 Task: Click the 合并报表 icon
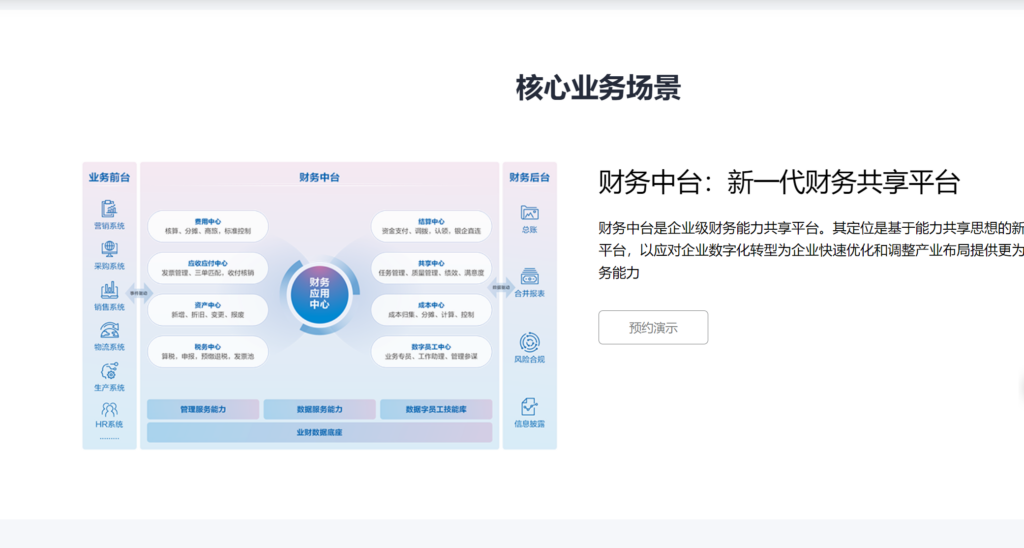pyautogui.click(x=529, y=277)
